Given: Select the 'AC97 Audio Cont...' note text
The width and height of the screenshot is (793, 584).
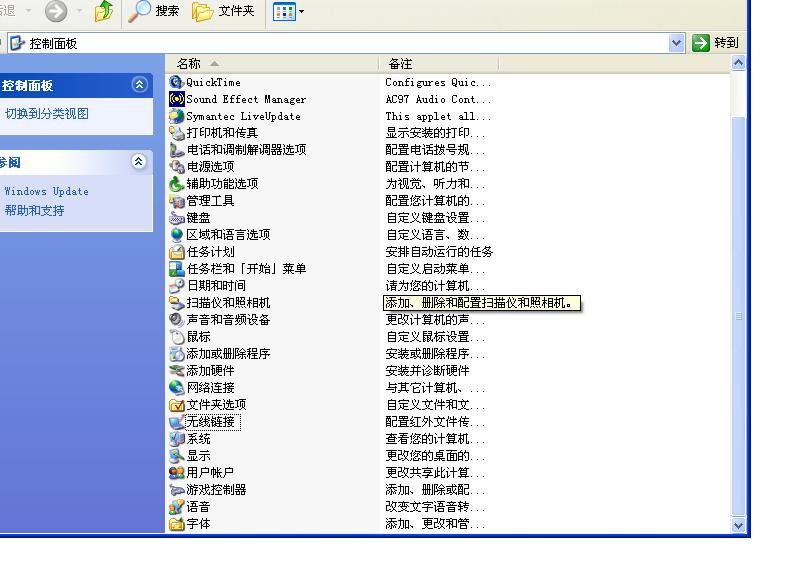Looking at the screenshot, I should click(x=438, y=99).
